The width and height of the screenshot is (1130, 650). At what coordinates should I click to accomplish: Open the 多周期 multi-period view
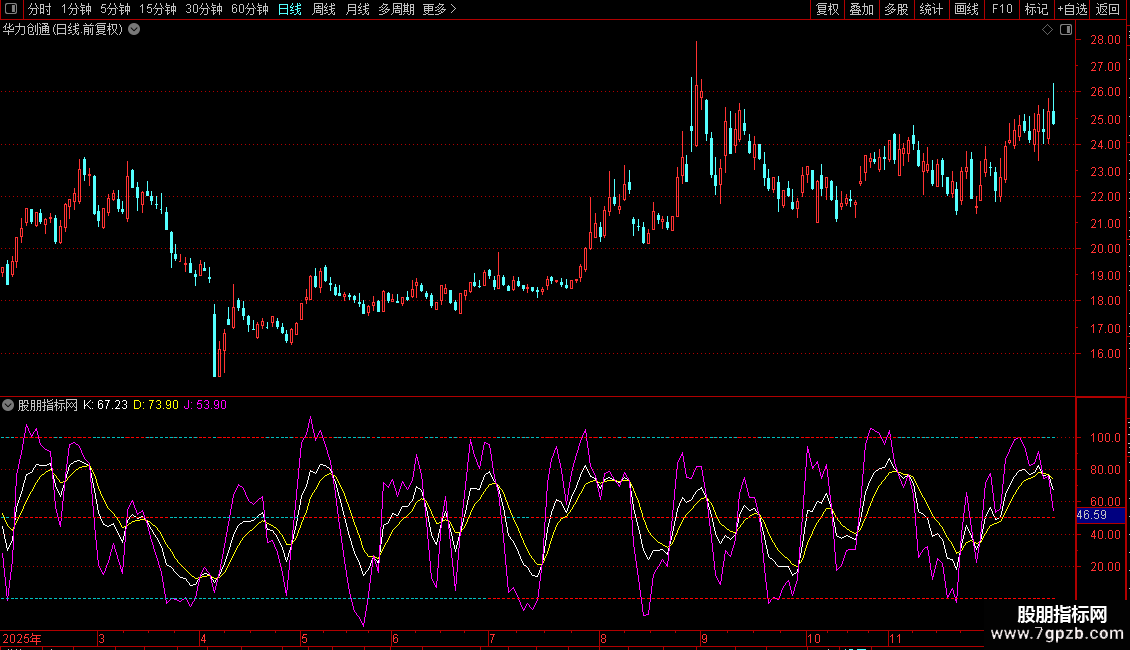tap(396, 9)
